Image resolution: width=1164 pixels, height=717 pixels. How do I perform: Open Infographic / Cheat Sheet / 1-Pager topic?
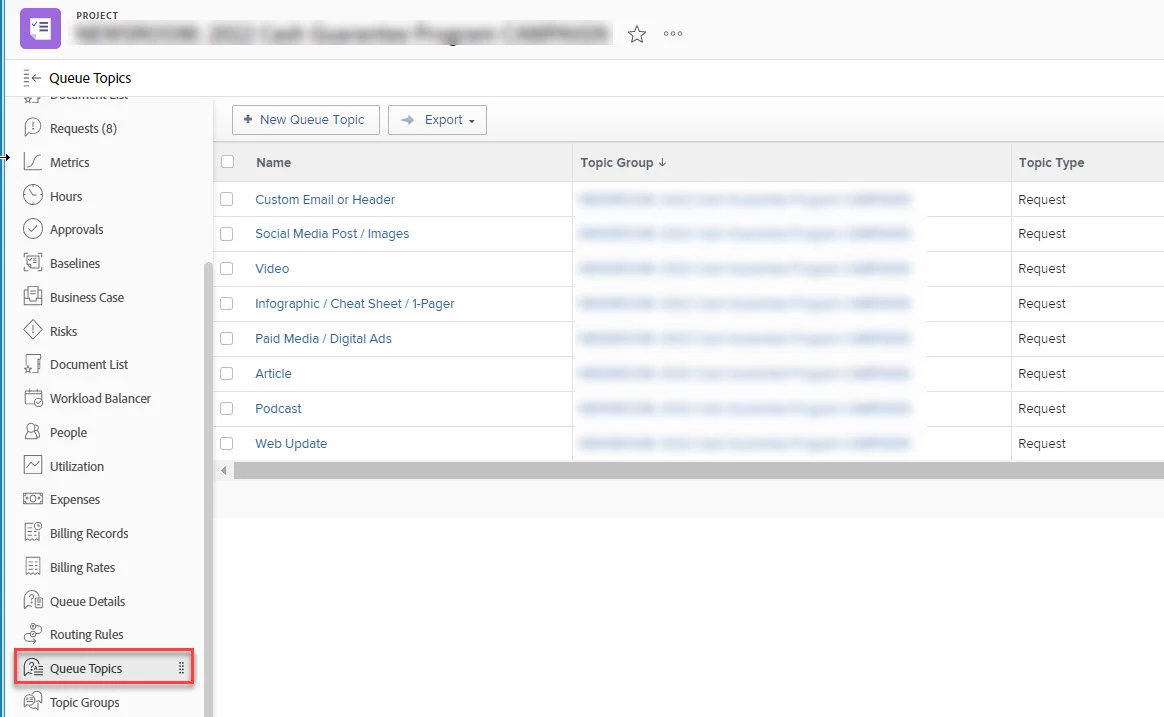coord(355,304)
